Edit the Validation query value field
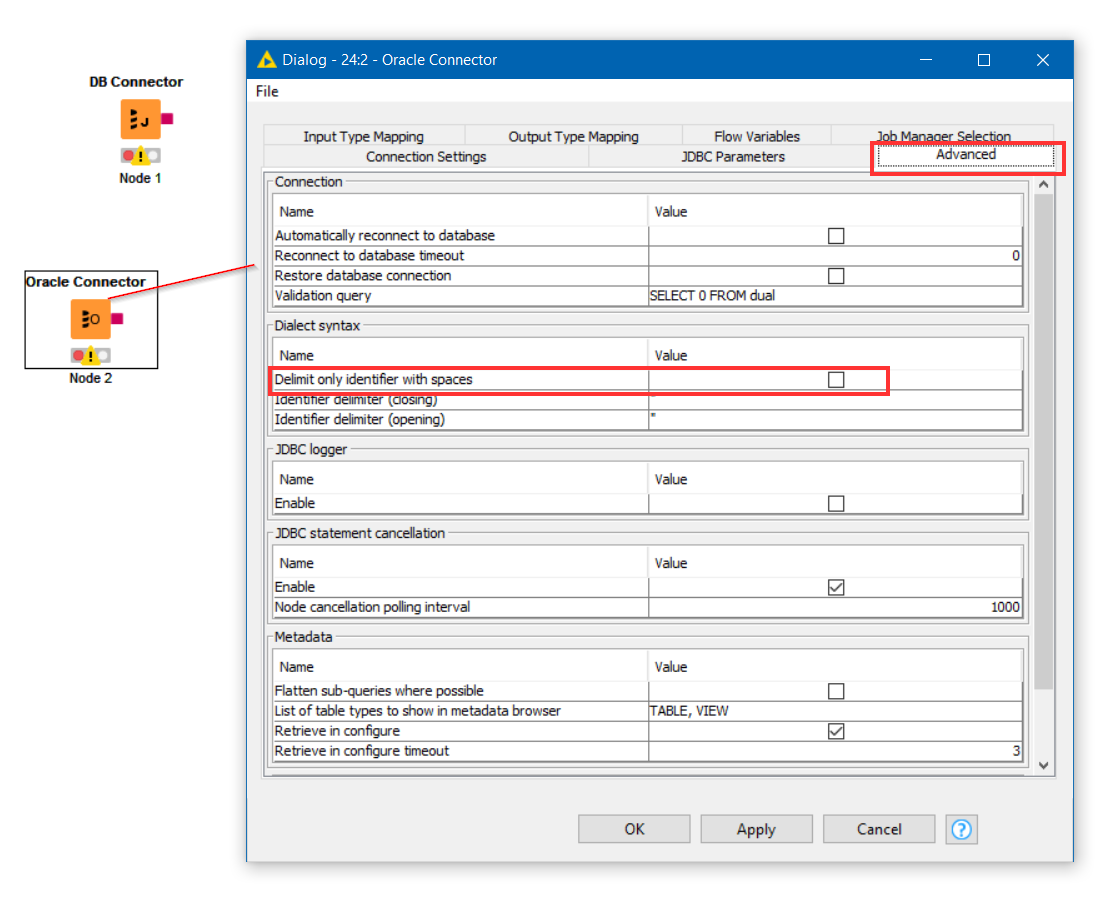 click(835, 296)
